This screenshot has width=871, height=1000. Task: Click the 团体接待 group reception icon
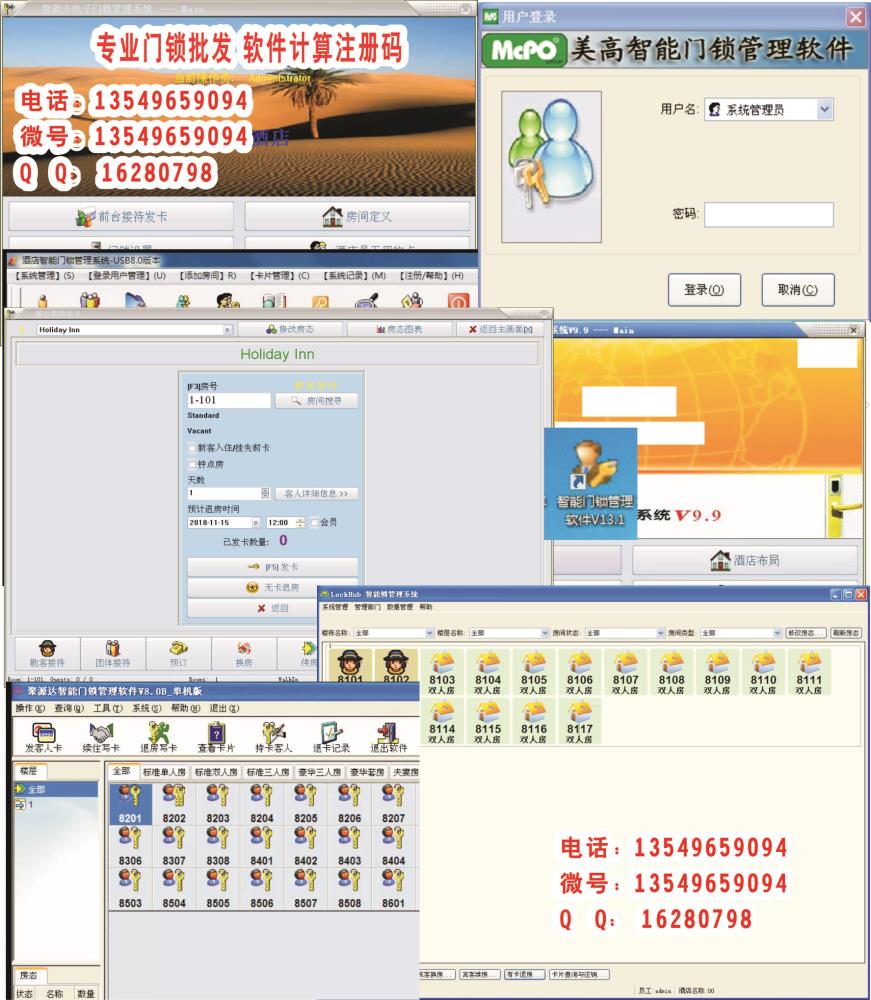[x=113, y=654]
